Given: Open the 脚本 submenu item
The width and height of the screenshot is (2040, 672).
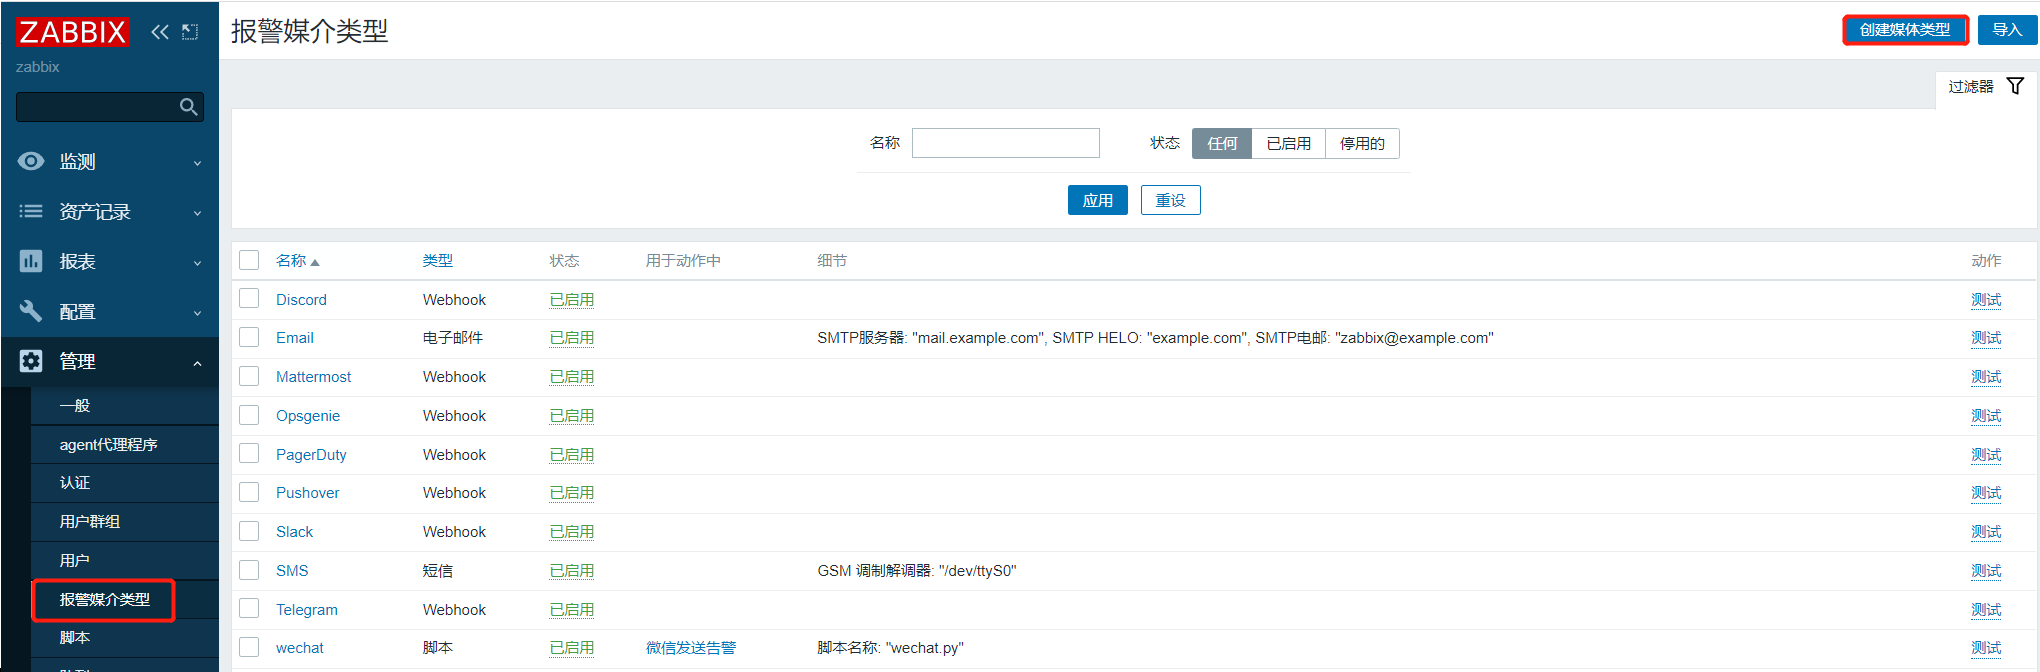Looking at the screenshot, I should [x=125, y=637].
